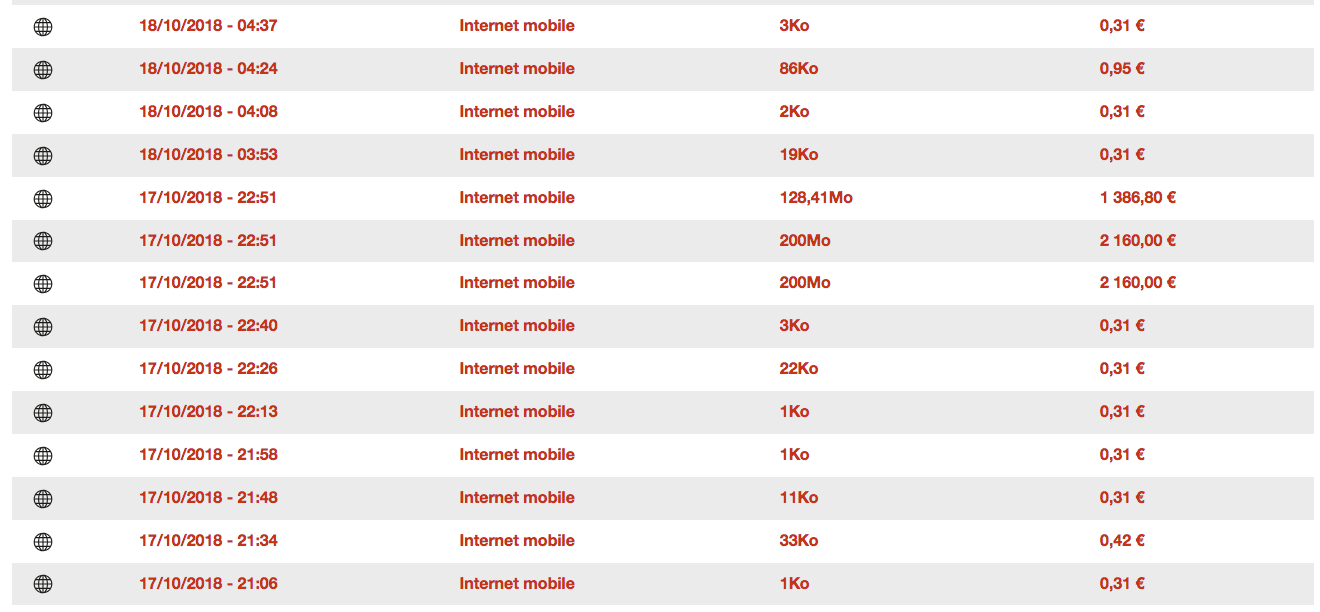This screenshot has width=1320, height=612.
Task: Click the globe icon for 18/10/2018 04:37
Action: [43, 27]
